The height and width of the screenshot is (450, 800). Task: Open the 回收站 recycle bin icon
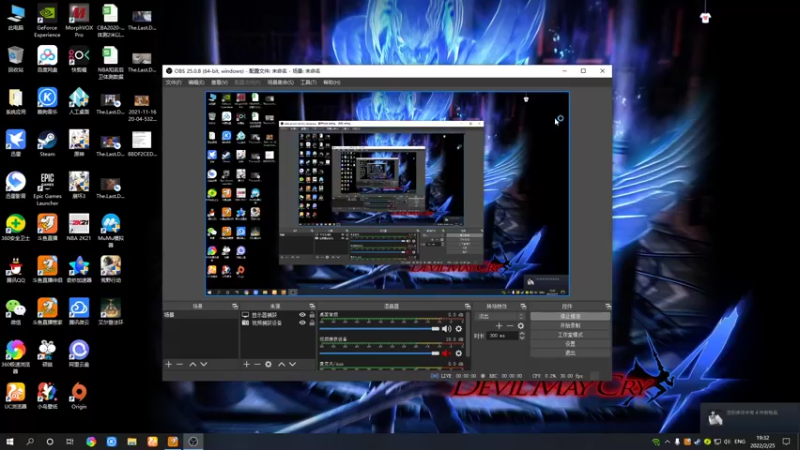coord(16,59)
